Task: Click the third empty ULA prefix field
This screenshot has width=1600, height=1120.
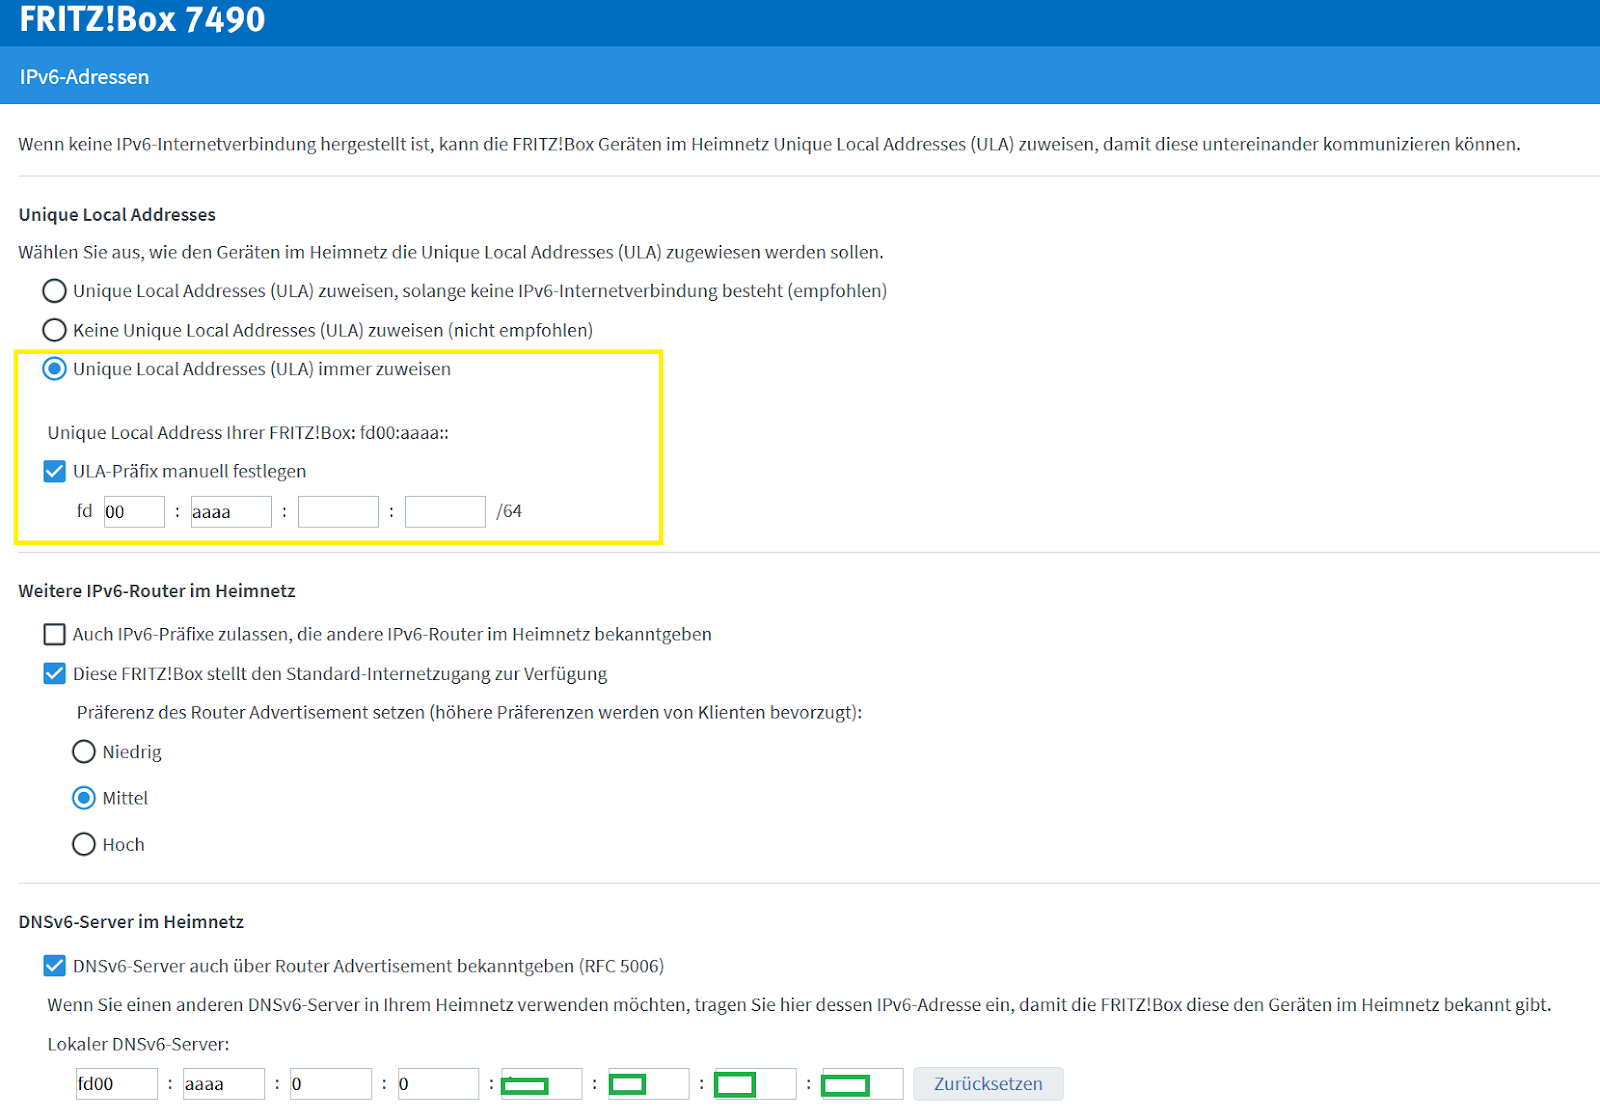Action: pyautogui.click(x=338, y=512)
